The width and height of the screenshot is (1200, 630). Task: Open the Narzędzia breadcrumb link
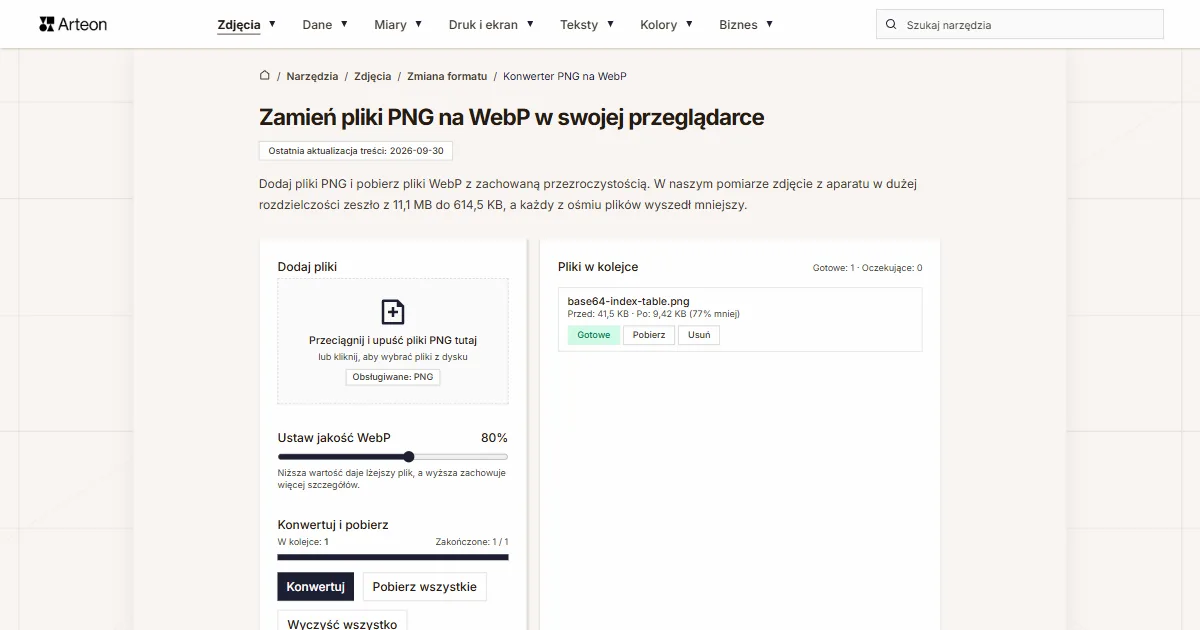click(x=312, y=76)
